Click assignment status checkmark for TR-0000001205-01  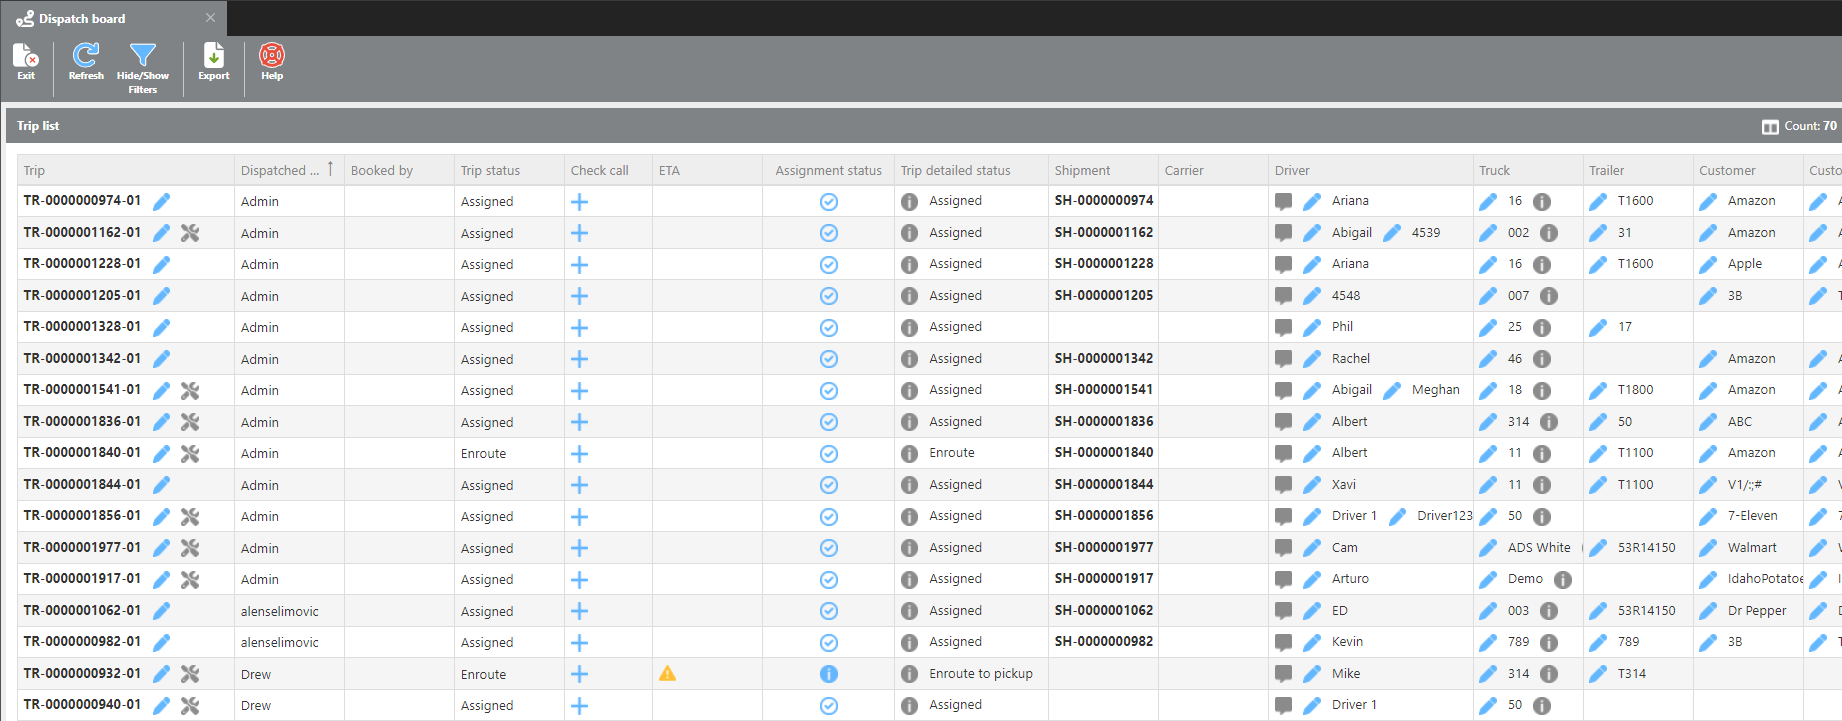coord(828,296)
